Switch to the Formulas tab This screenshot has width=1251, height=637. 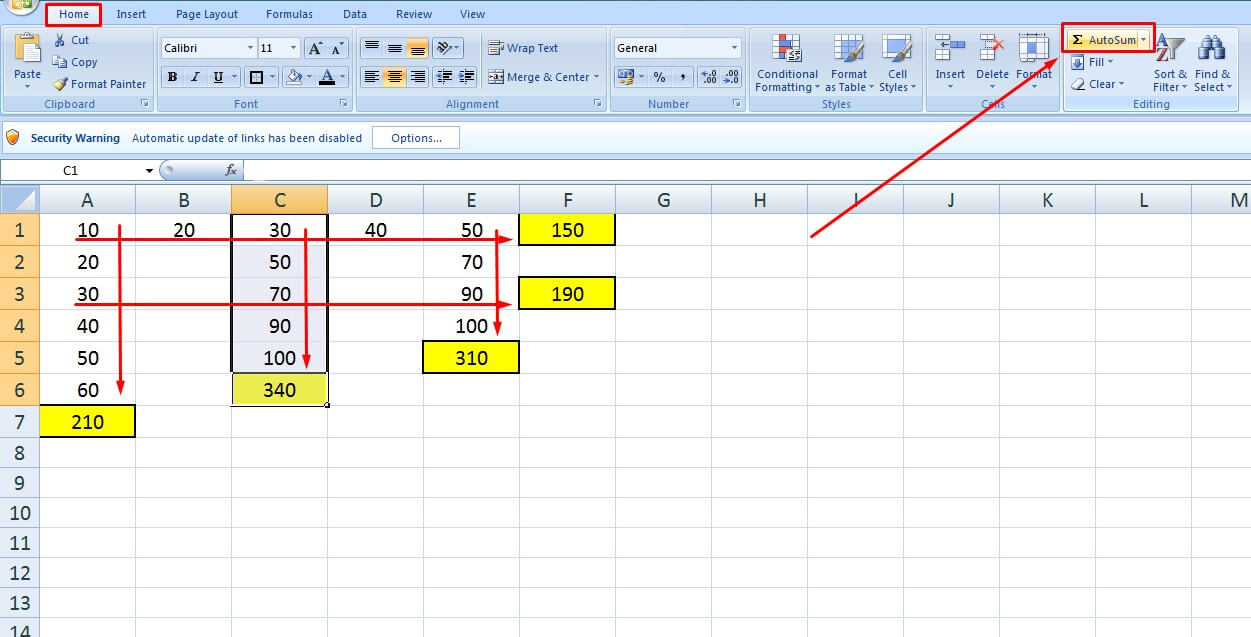click(x=289, y=13)
